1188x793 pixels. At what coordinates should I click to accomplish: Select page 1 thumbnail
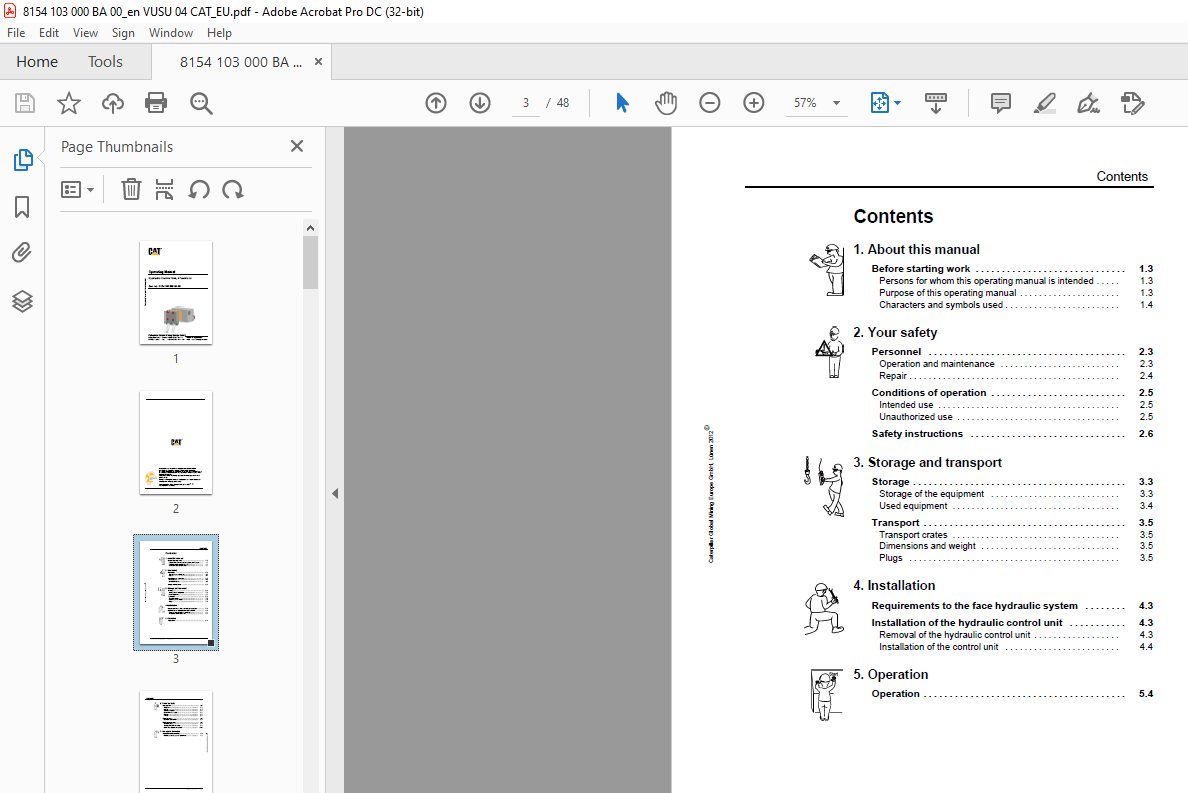[x=176, y=292]
